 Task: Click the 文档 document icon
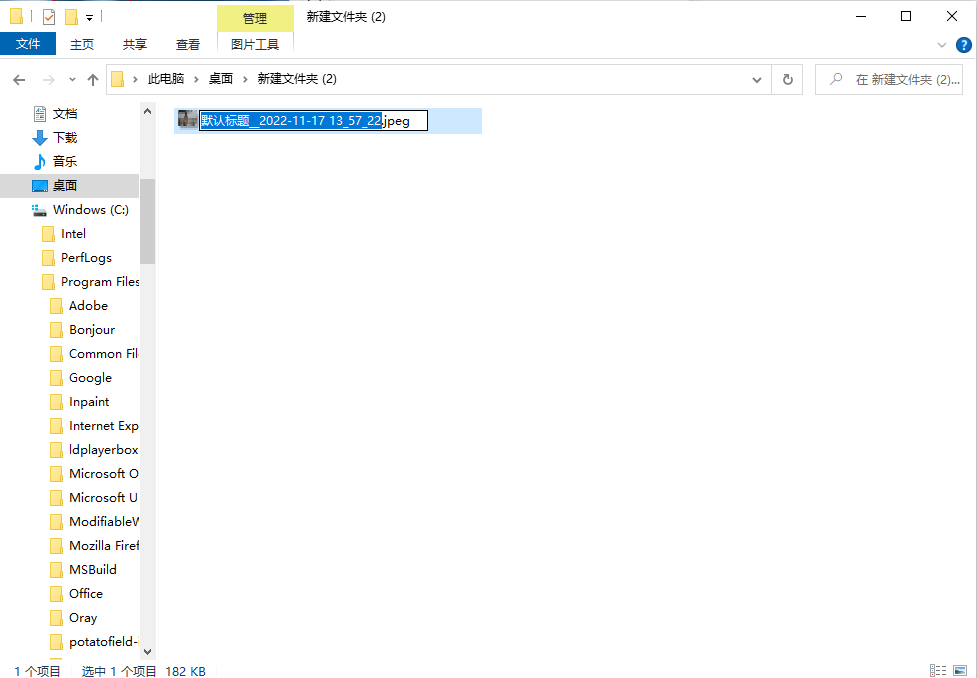[40, 113]
